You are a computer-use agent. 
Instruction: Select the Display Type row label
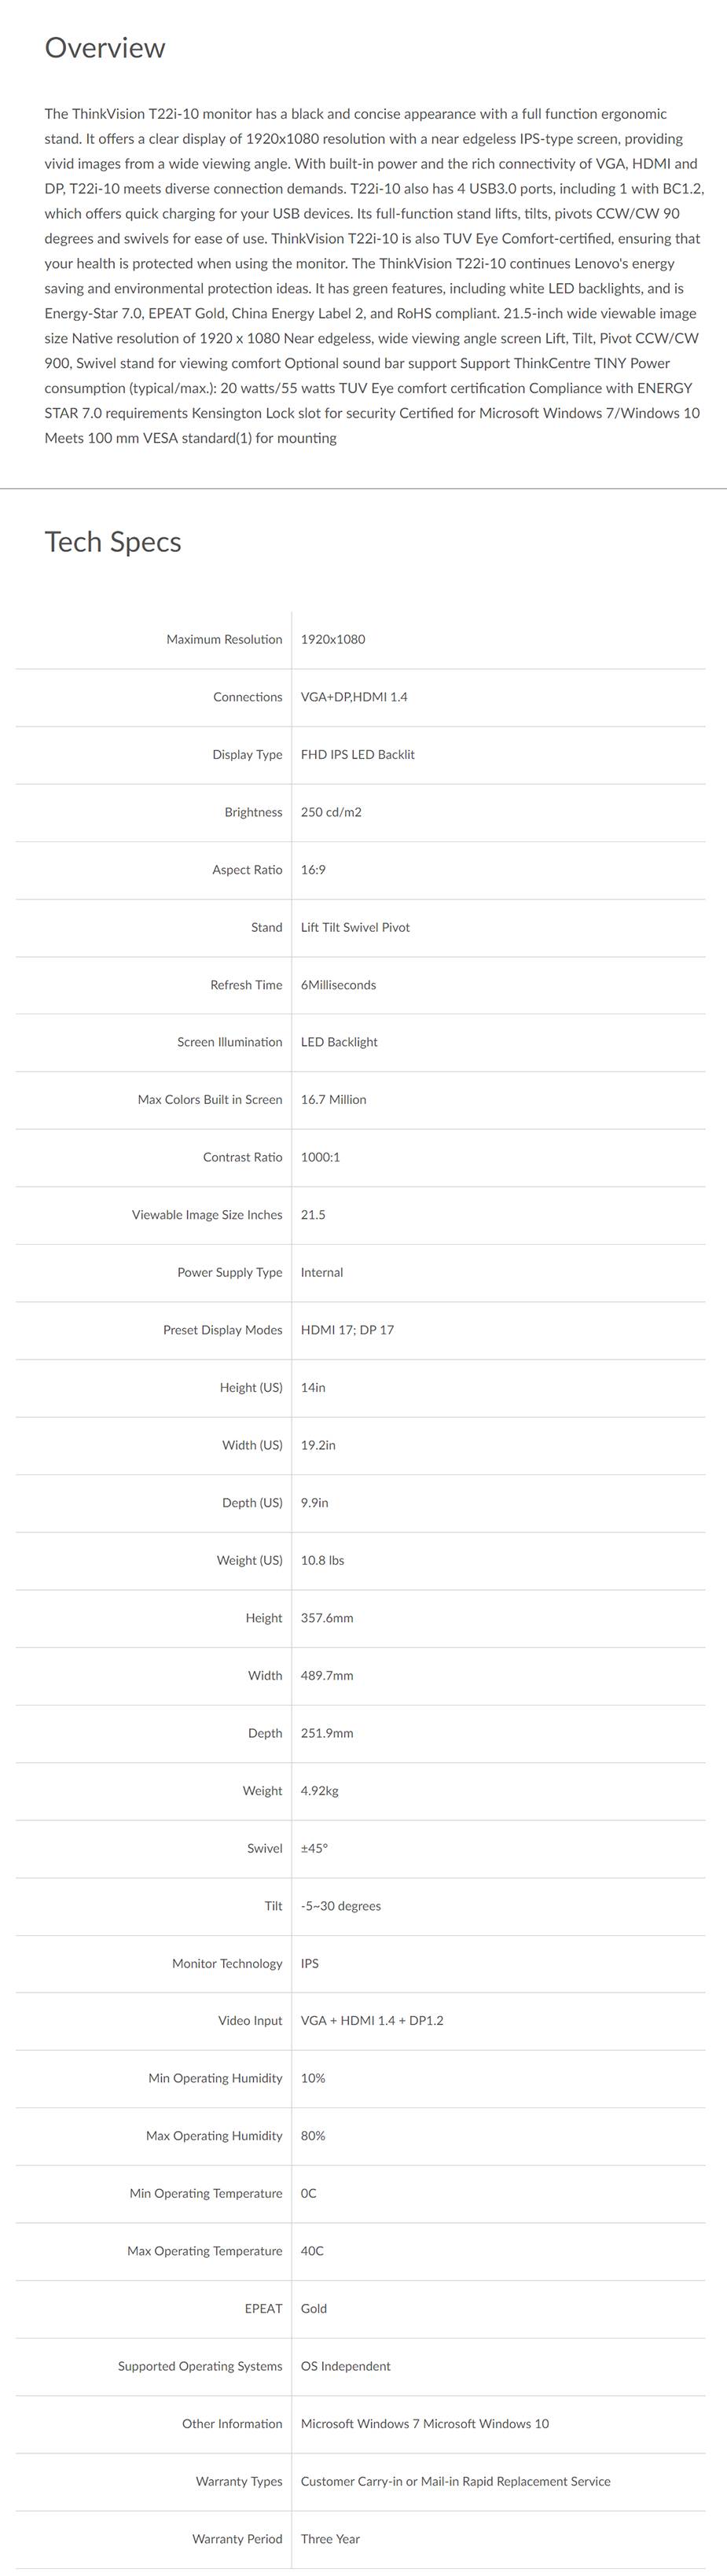tap(247, 755)
